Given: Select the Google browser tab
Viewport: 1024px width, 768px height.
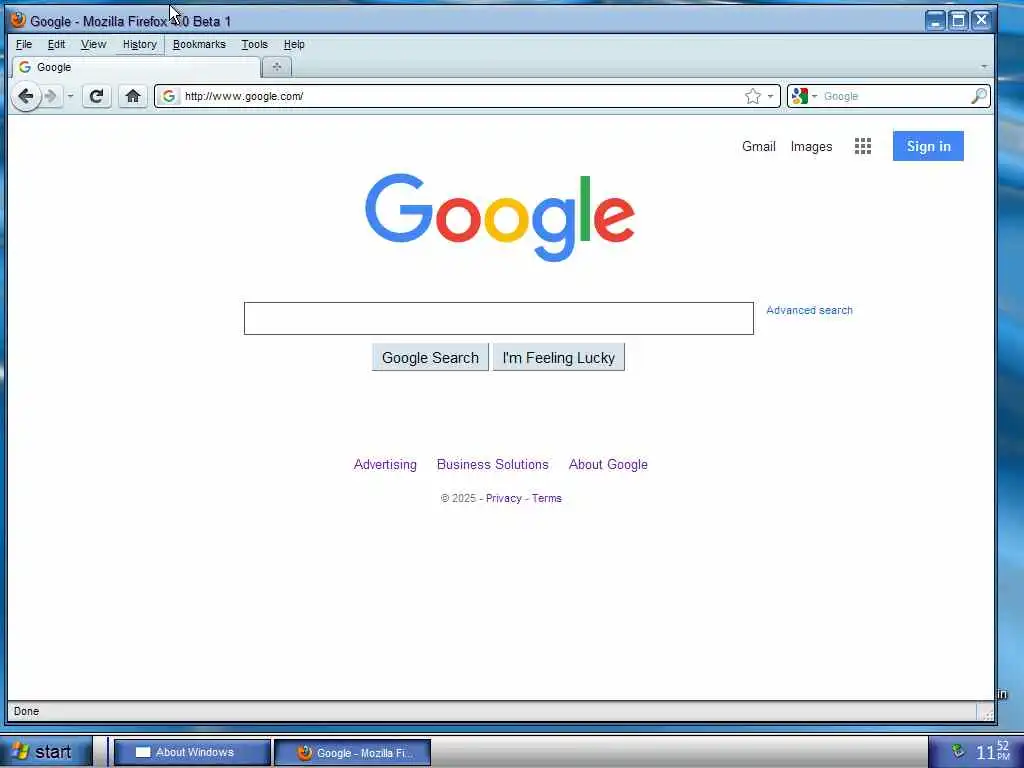Looking at the screenshot, I should tap(136, 67).
